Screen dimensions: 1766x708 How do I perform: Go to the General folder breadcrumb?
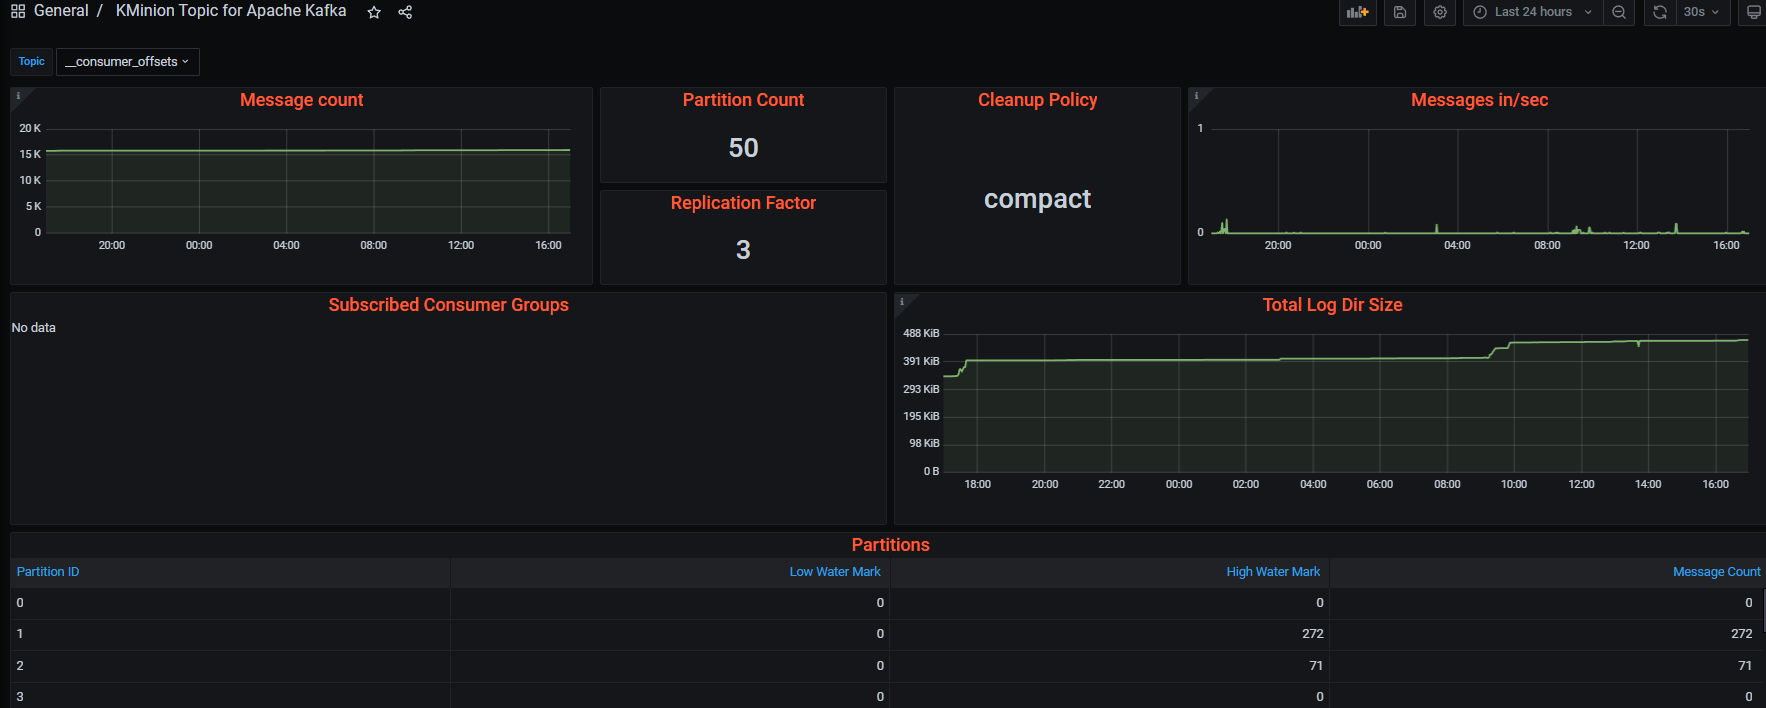(x=61, y=11)
